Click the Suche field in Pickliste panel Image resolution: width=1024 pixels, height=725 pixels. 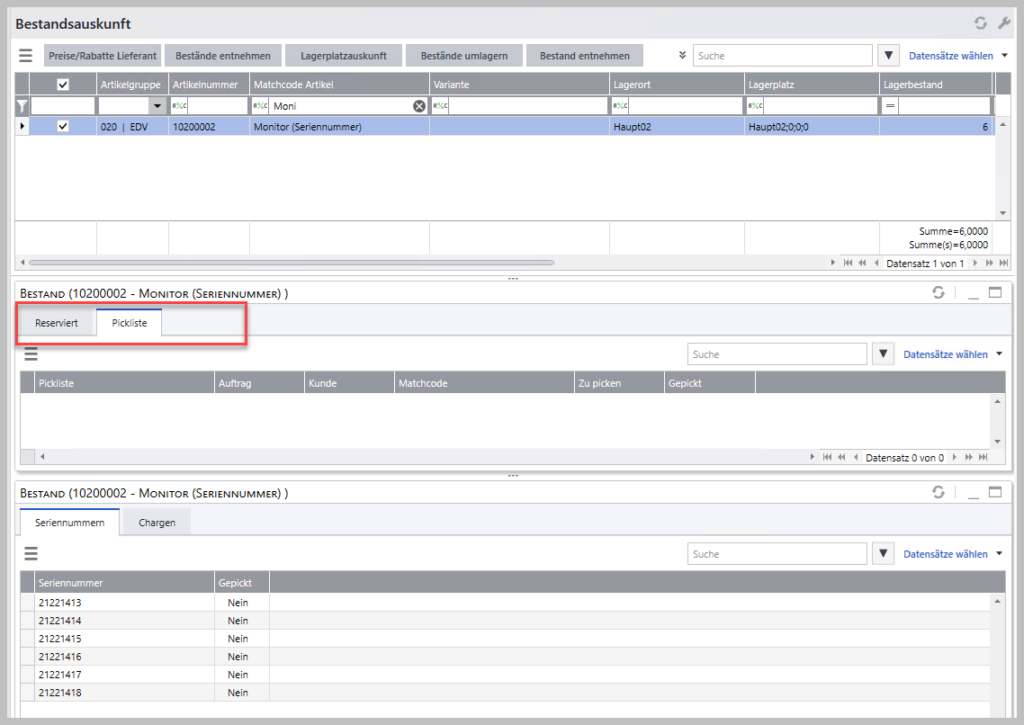[x=776, y=354]
